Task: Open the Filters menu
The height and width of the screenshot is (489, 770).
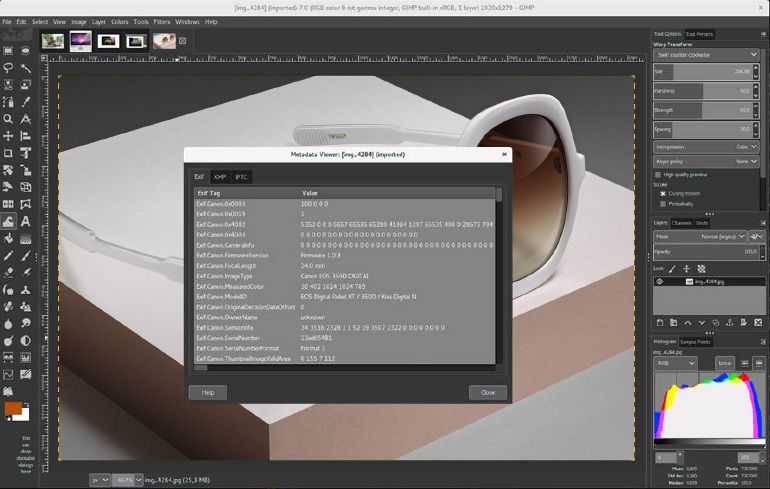Action: pyautogui.click(x=162, y=22)
